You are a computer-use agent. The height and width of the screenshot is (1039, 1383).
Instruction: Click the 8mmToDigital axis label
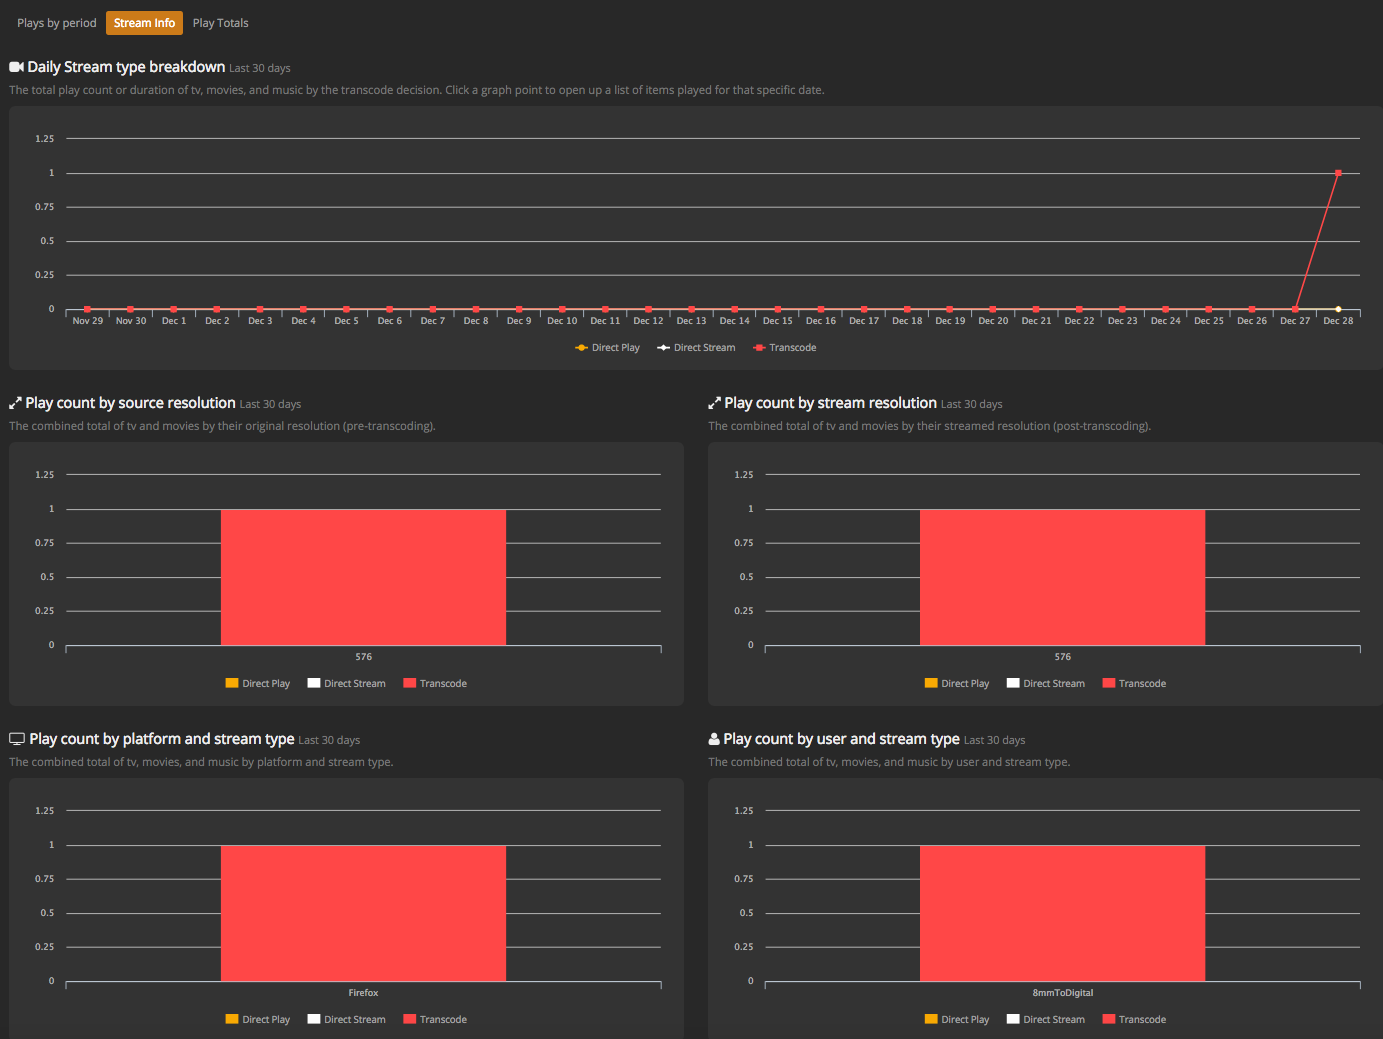1063,993
